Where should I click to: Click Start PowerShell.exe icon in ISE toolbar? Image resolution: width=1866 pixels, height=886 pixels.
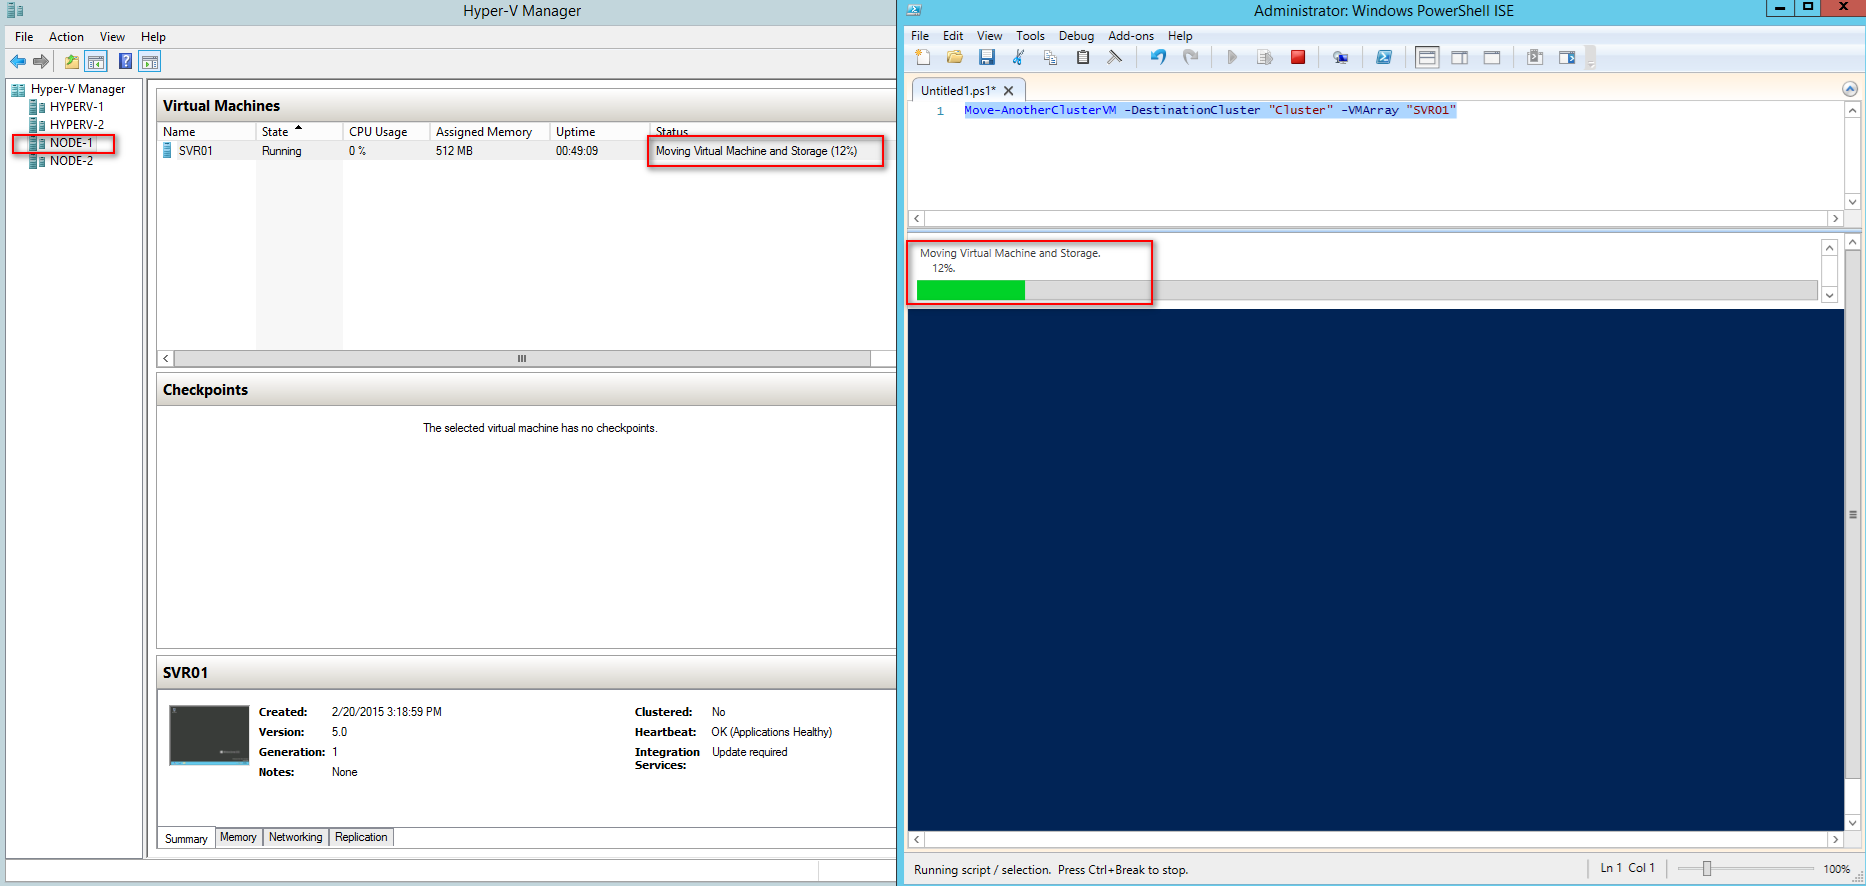tap(1384, 57)
